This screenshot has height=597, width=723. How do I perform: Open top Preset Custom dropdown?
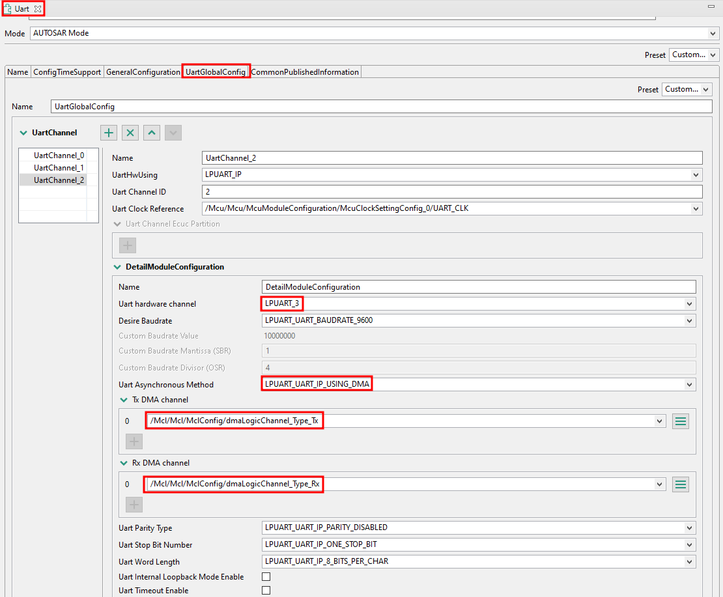[713, 55]
